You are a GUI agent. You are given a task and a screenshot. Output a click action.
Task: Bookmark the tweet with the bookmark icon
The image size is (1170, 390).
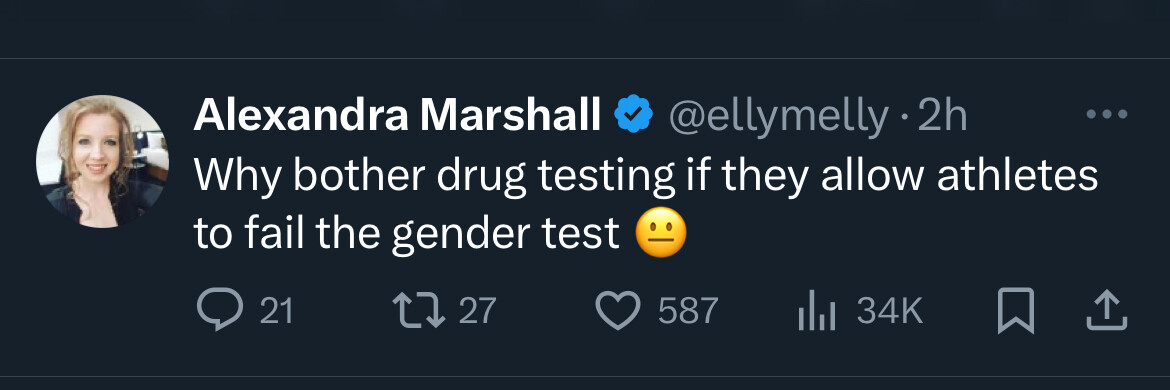coord(1016,310)
